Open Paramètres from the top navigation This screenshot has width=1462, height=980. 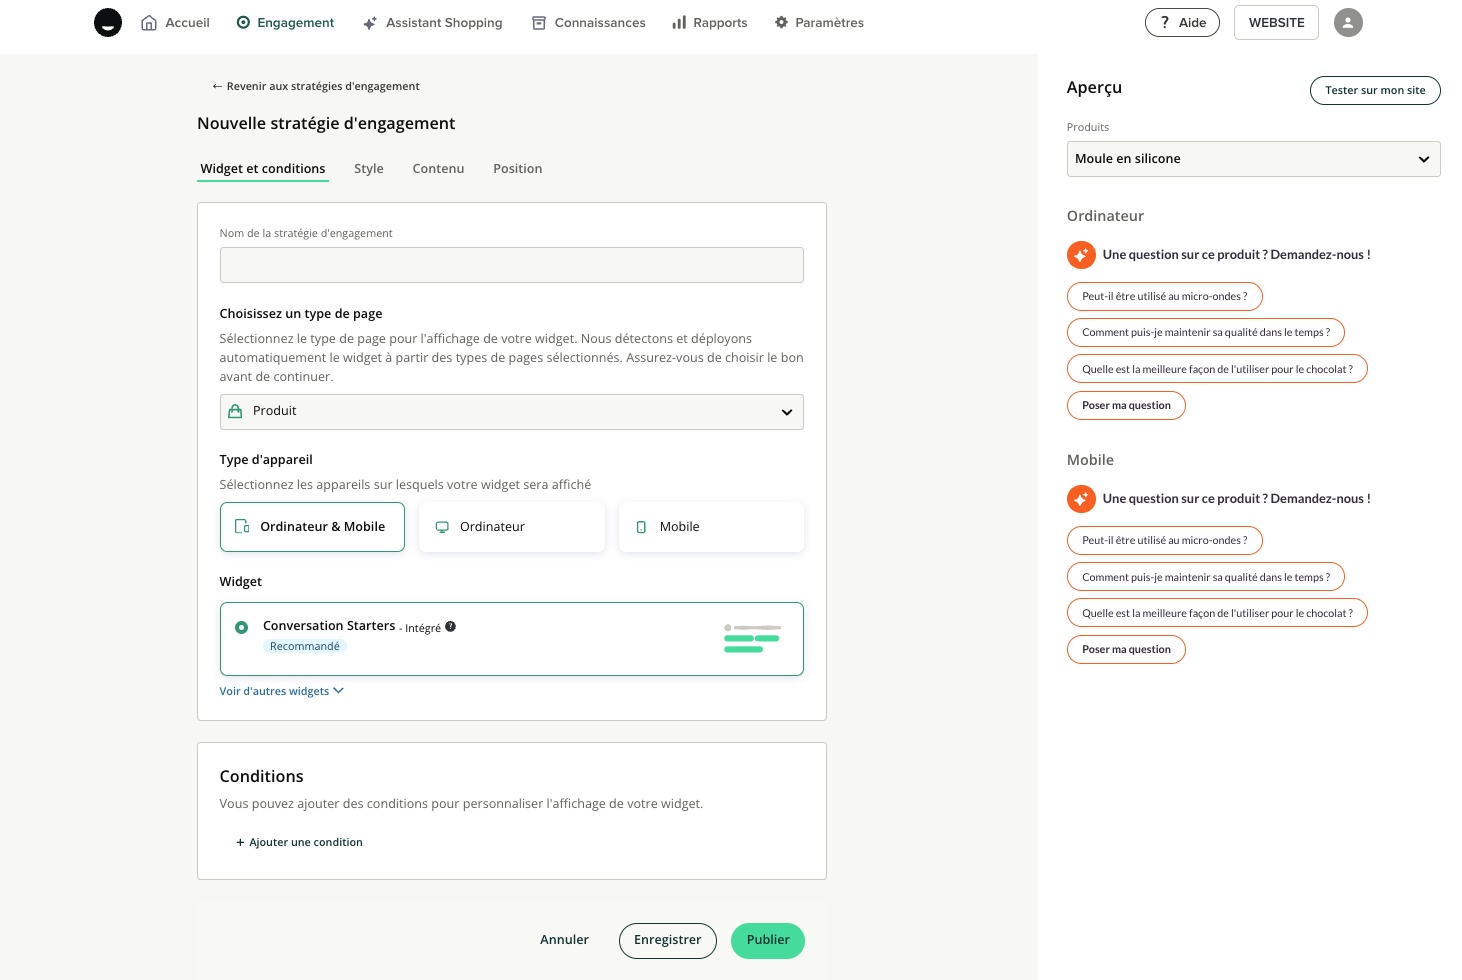819,22
